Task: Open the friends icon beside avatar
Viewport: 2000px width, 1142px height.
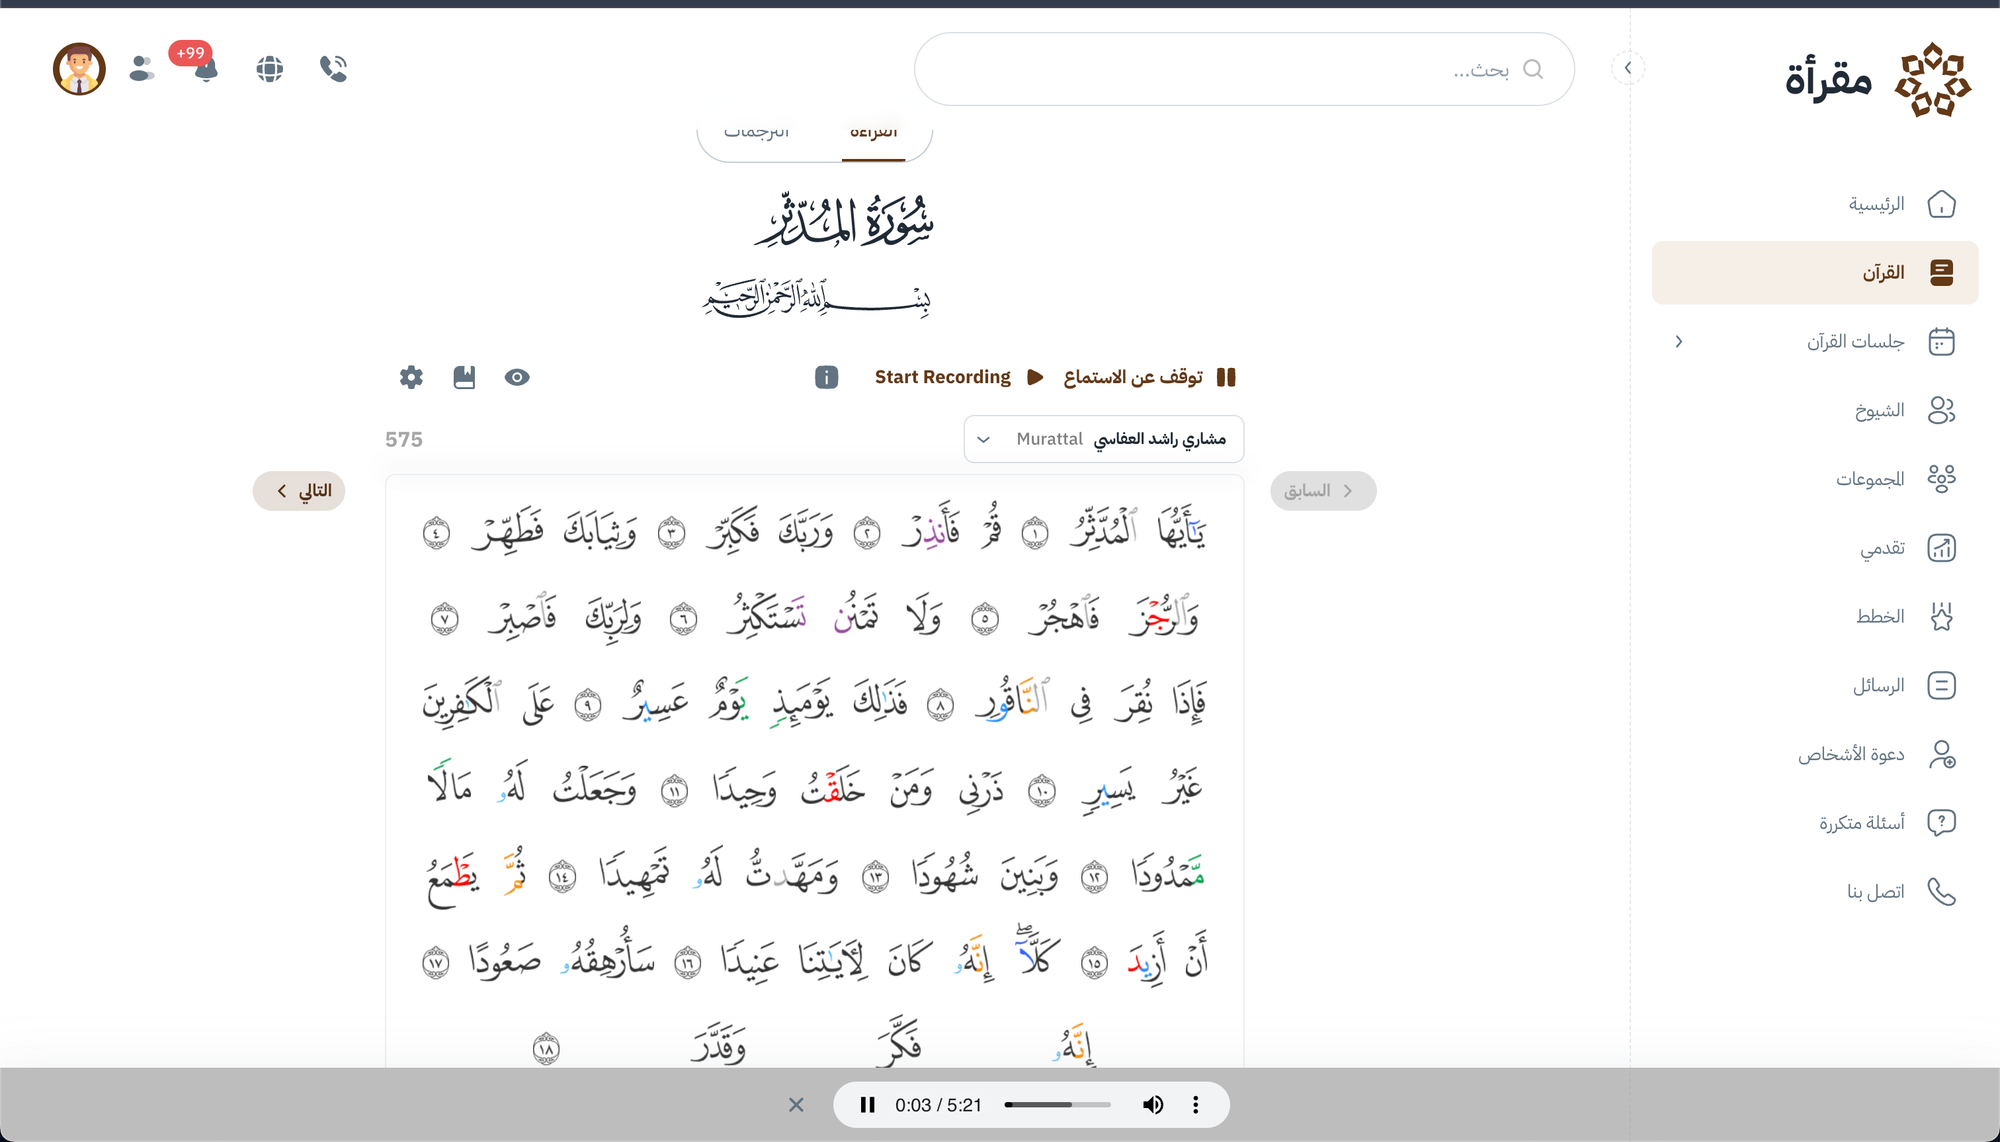Action: (142, 69)
